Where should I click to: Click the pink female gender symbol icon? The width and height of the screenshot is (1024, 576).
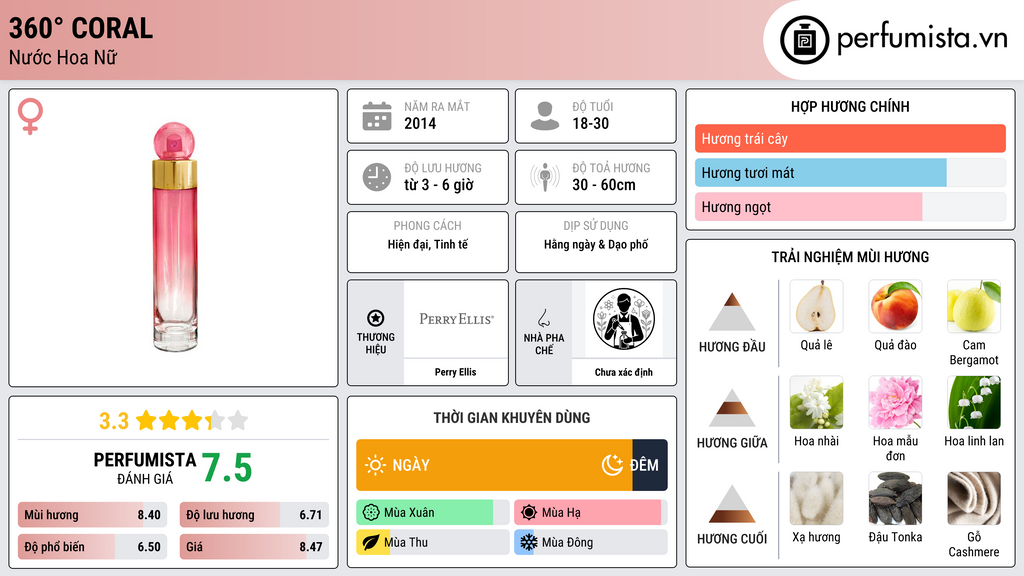30,116
